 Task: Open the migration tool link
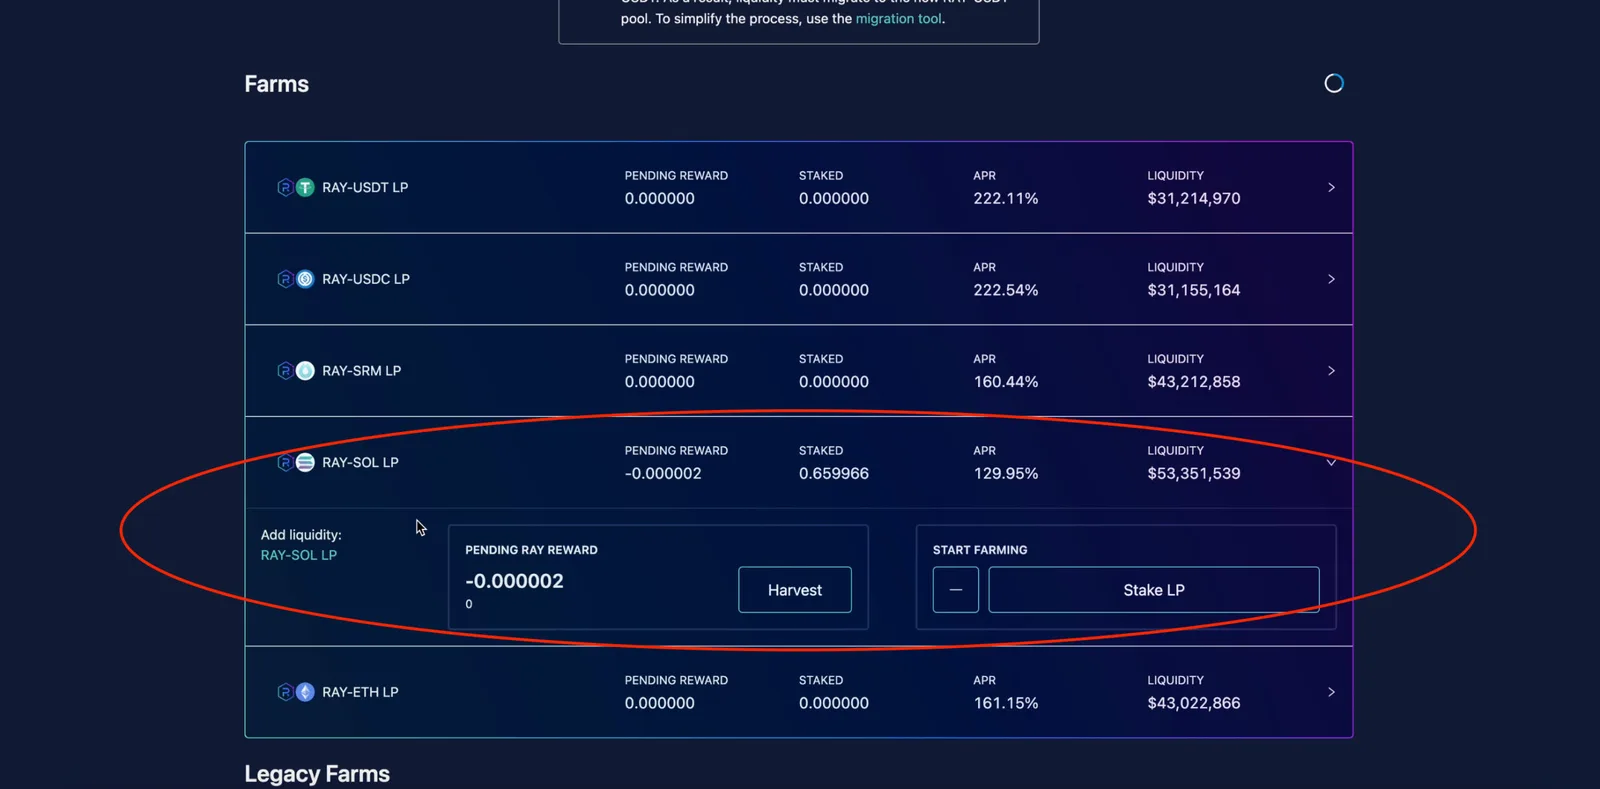[x=898, y=19]
